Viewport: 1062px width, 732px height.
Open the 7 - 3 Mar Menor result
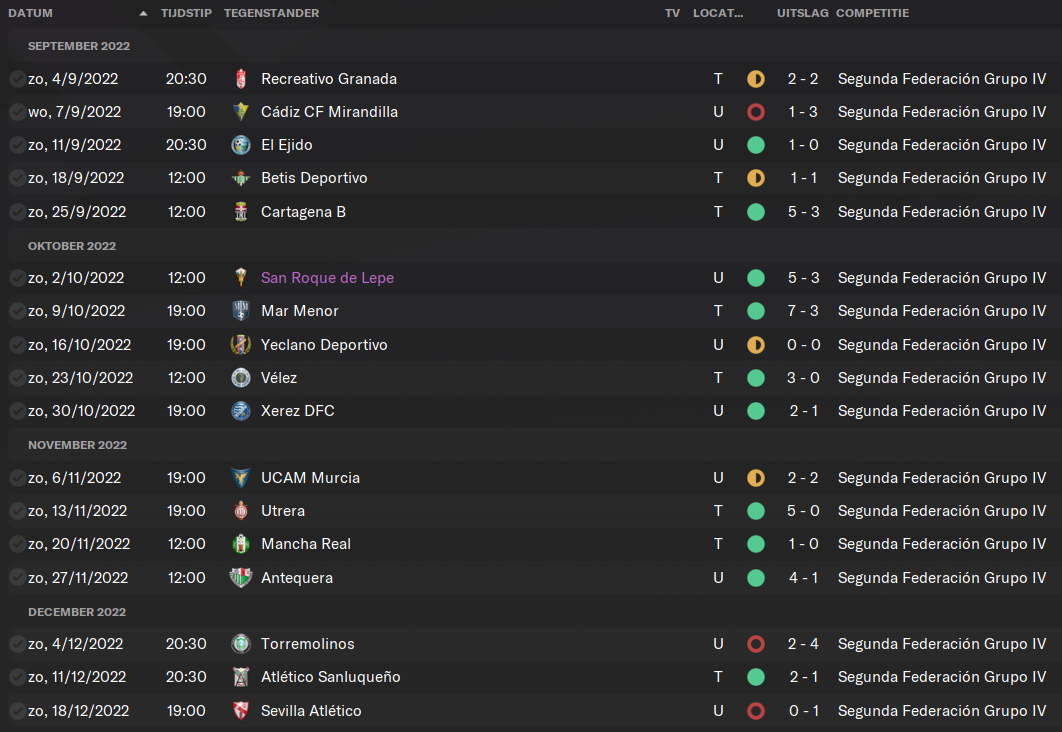click(x=803, y=311)
